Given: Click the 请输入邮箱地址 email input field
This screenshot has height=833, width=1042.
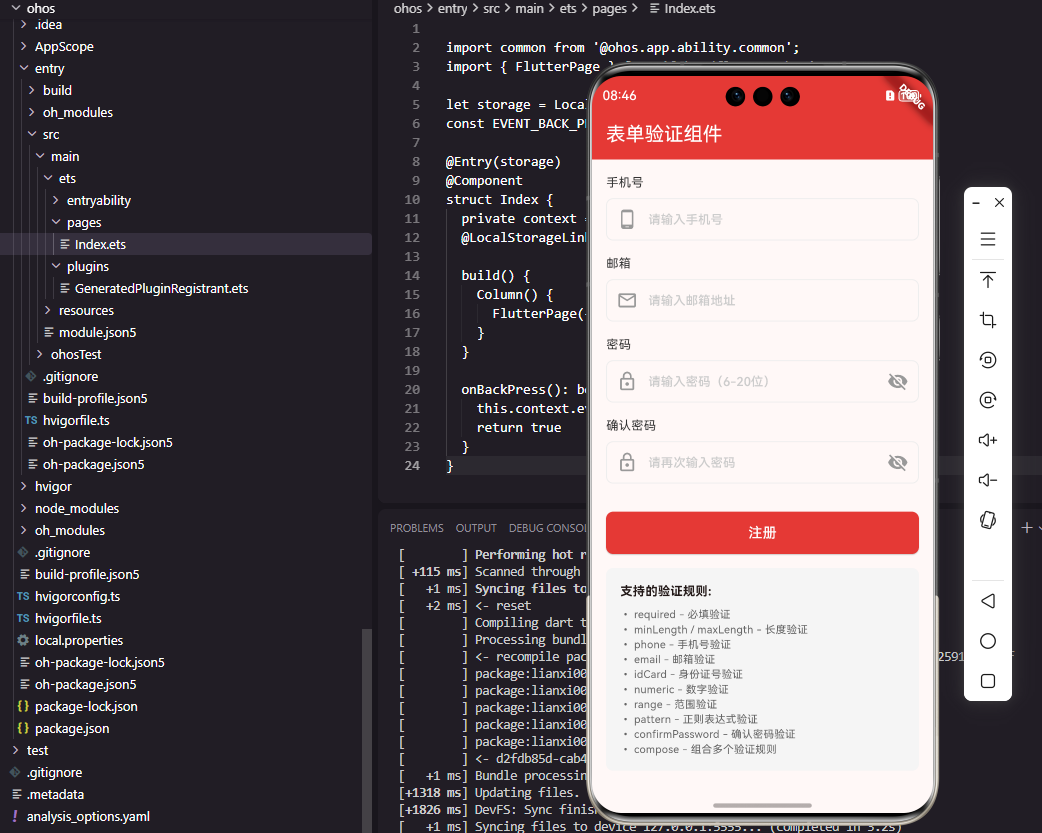Looking at the screenshot, I should coord(762,300).
